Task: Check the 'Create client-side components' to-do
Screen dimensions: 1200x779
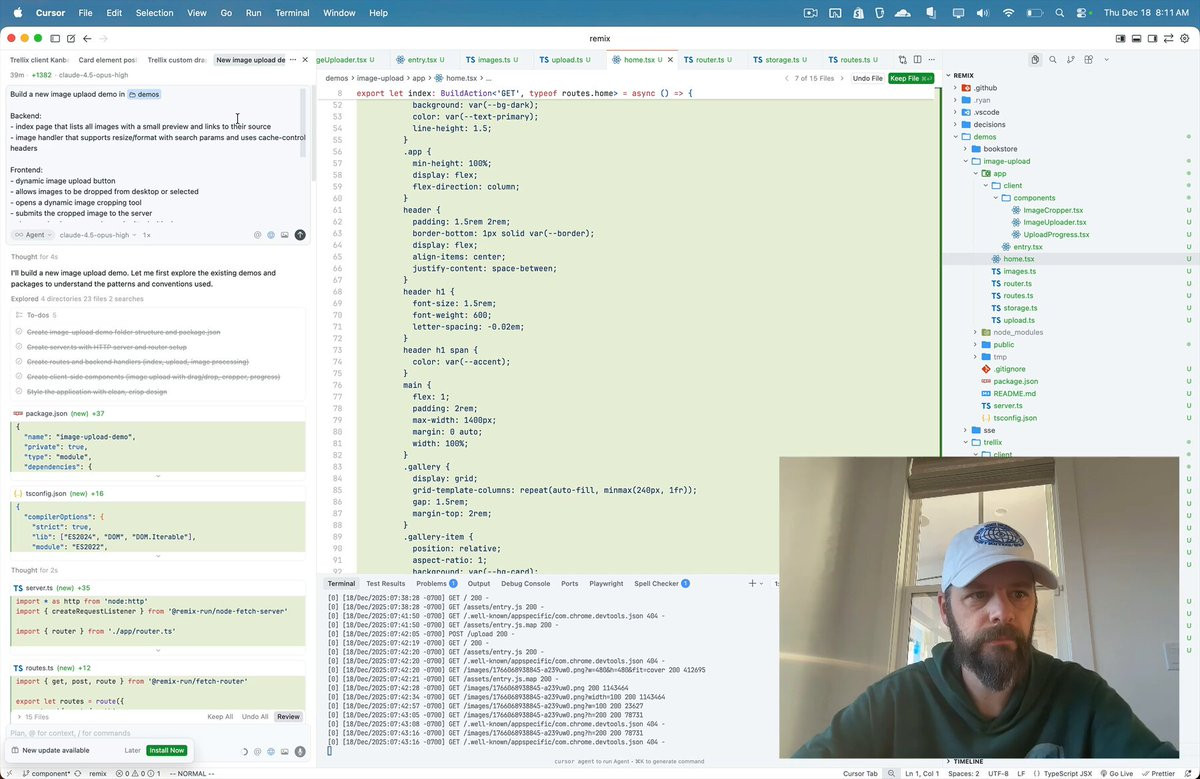Action: [x=19, y=377]
